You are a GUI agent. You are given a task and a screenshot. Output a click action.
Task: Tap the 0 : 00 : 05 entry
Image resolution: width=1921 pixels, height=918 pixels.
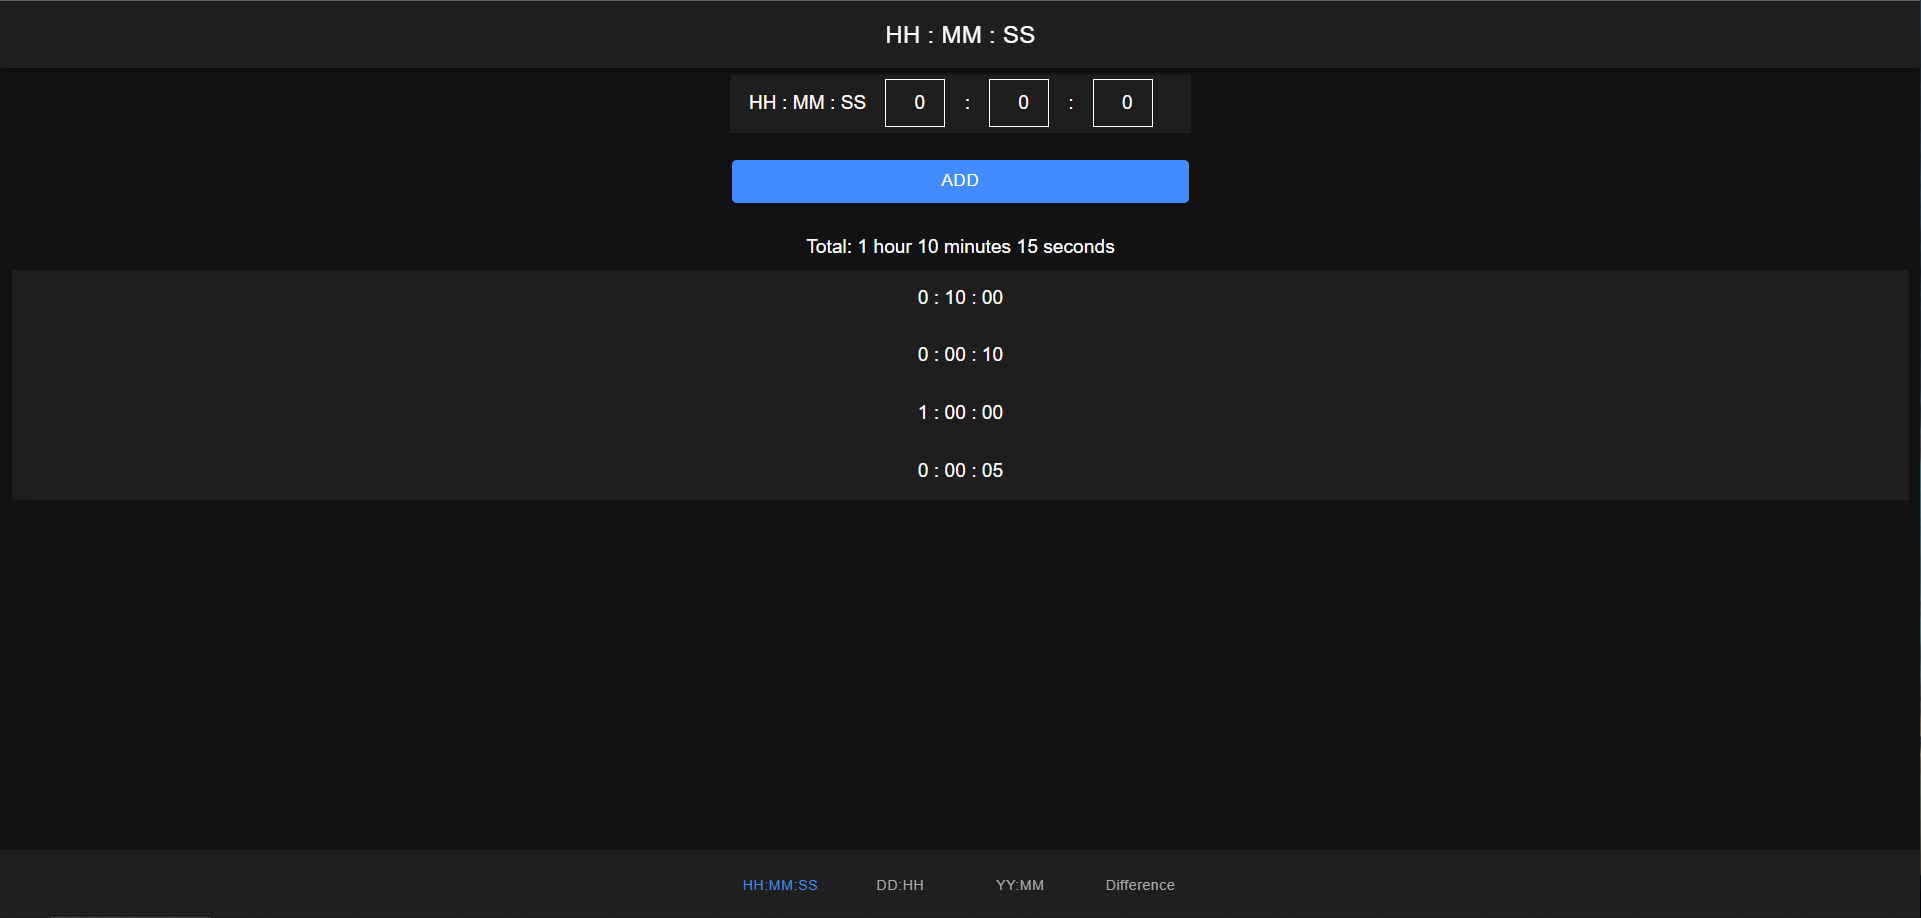pos(960,471)
